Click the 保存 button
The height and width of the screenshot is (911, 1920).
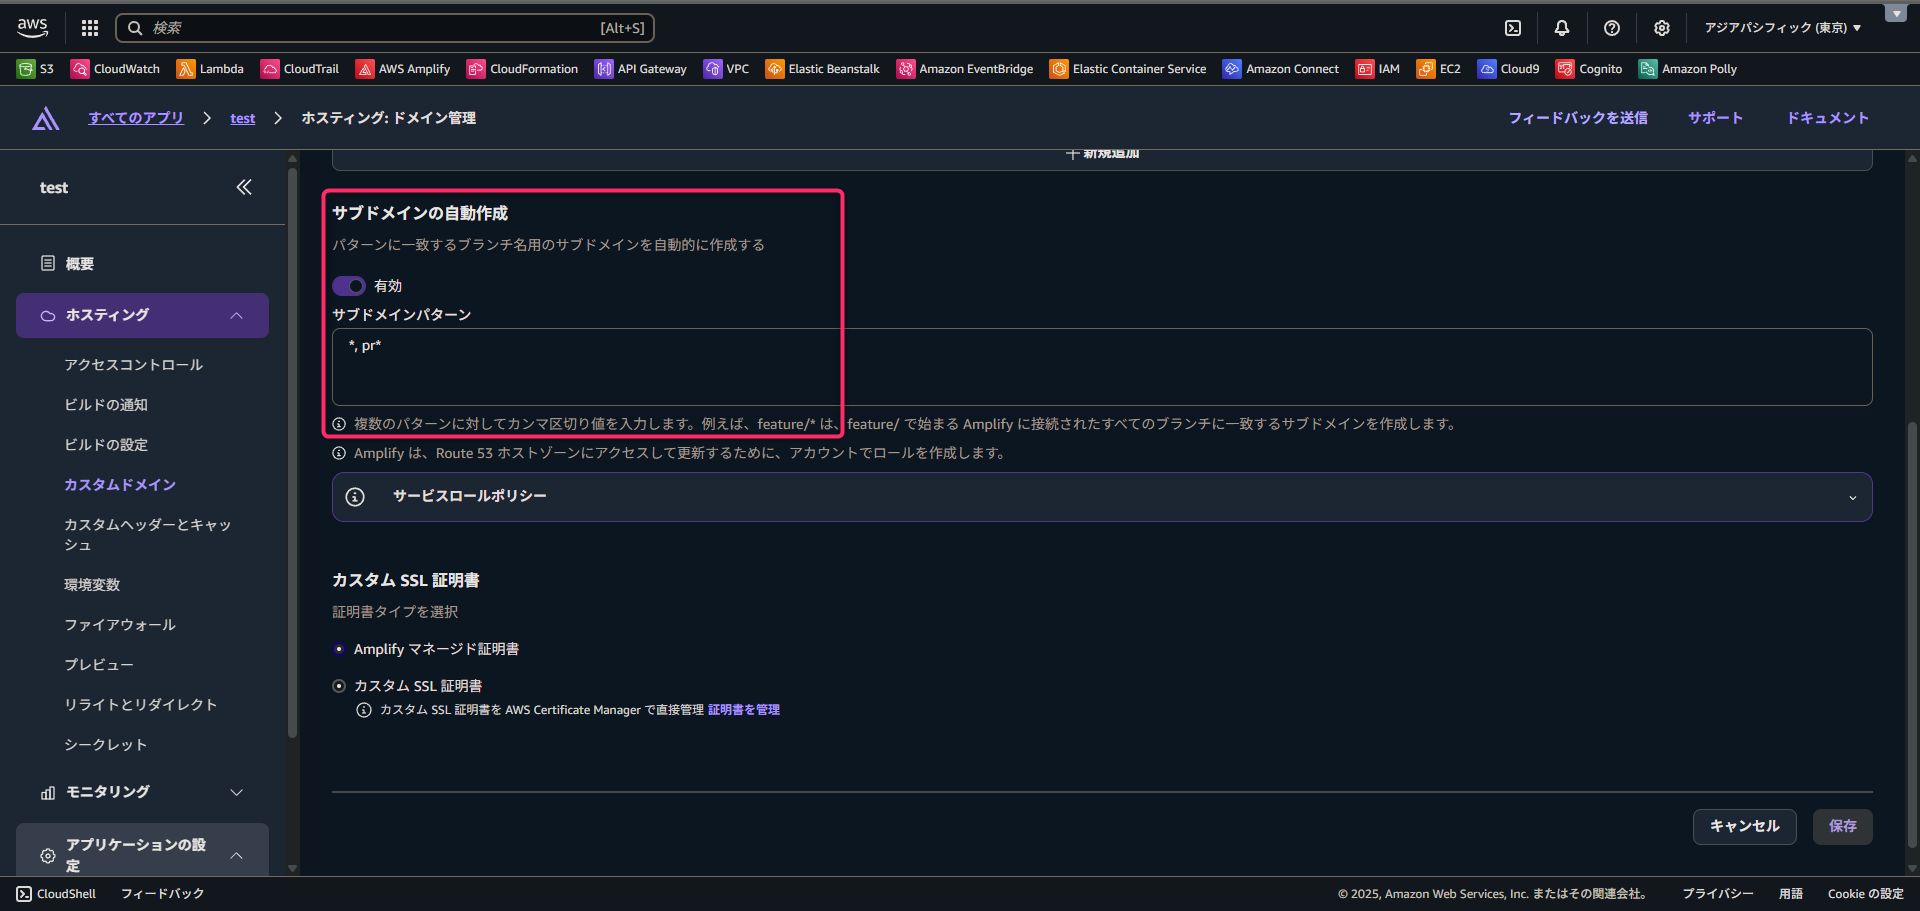[x=1843, y=826]
